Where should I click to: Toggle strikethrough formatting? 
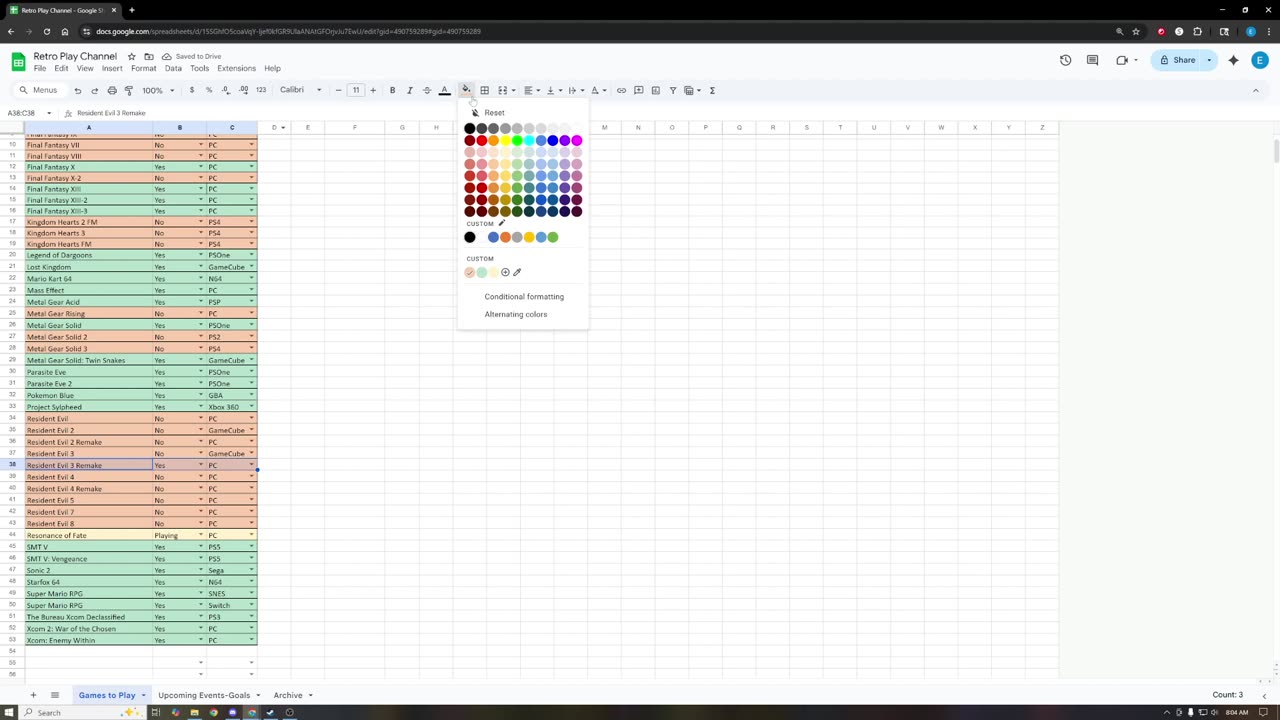tap(427, 90)
